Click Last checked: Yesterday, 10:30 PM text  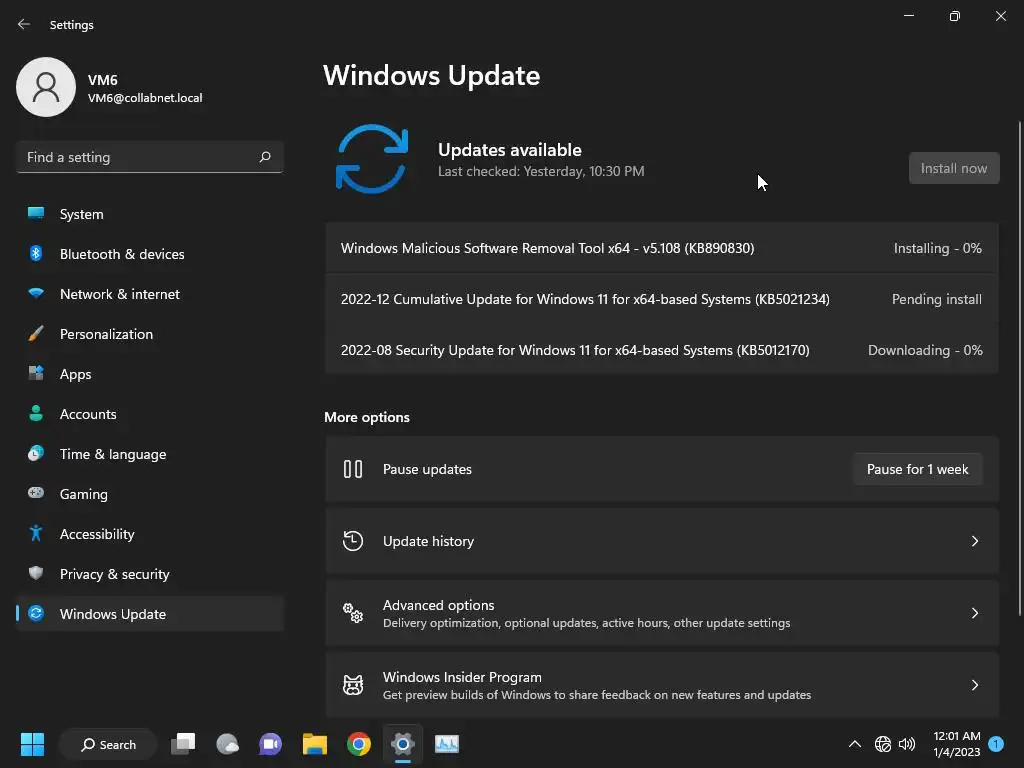(541, 171)
